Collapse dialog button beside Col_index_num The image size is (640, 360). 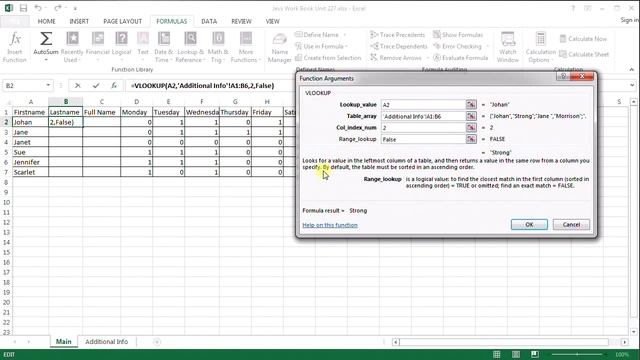tap(471, 127)
